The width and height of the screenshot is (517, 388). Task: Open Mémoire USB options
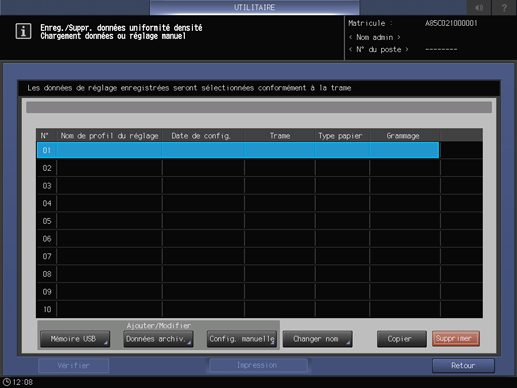click(x=75, y=339)
